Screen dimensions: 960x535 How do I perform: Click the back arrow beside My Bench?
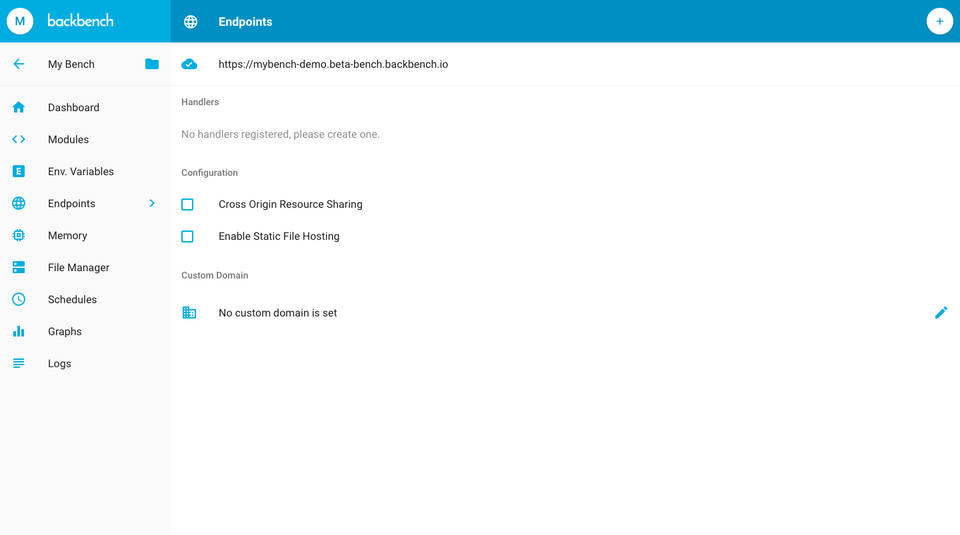coord(18,64)
